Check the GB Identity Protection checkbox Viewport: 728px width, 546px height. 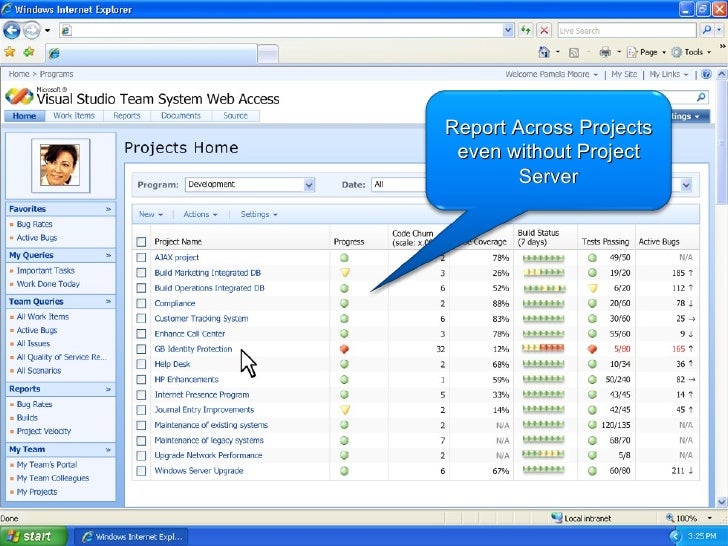pos(141,349)
